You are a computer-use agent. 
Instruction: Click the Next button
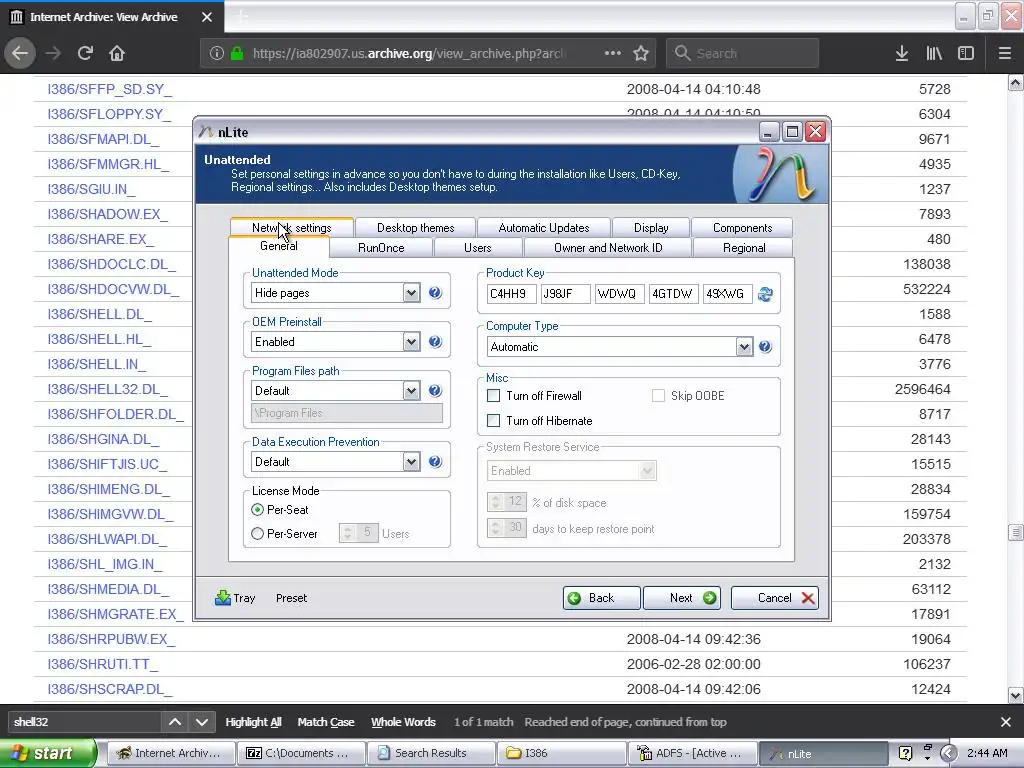(x=682, y=598)
